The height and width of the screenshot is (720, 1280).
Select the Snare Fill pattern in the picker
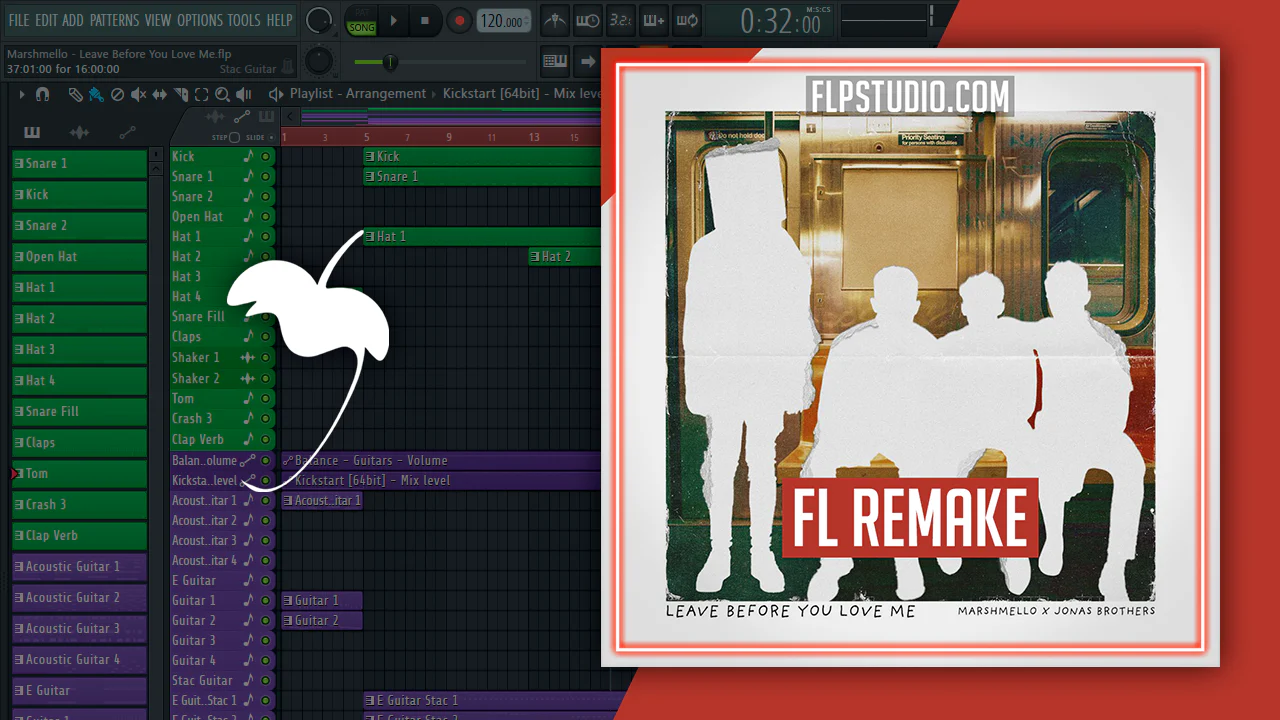79,411
